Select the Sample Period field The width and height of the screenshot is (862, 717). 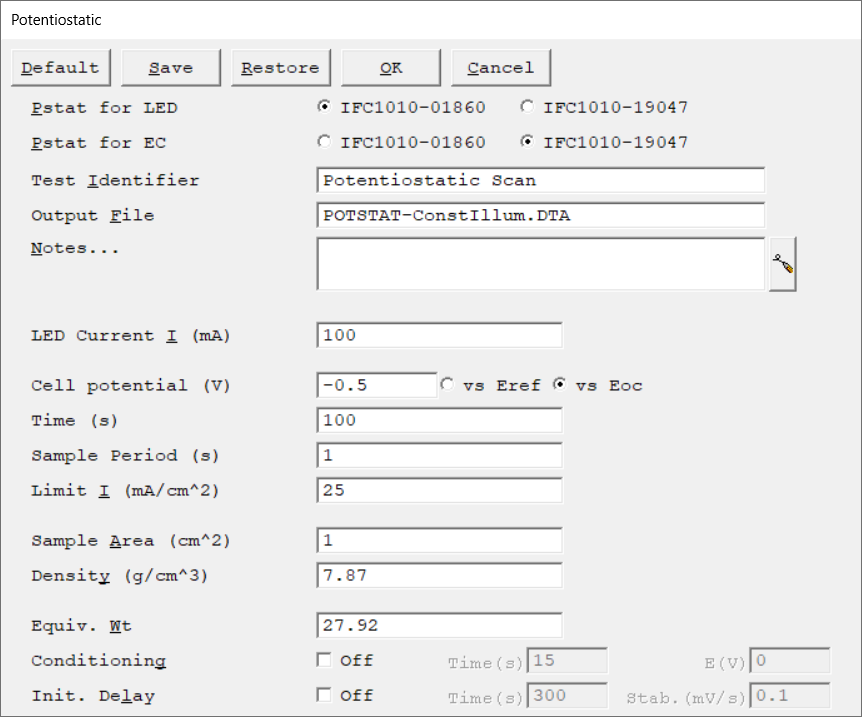[x=439, y=455]
